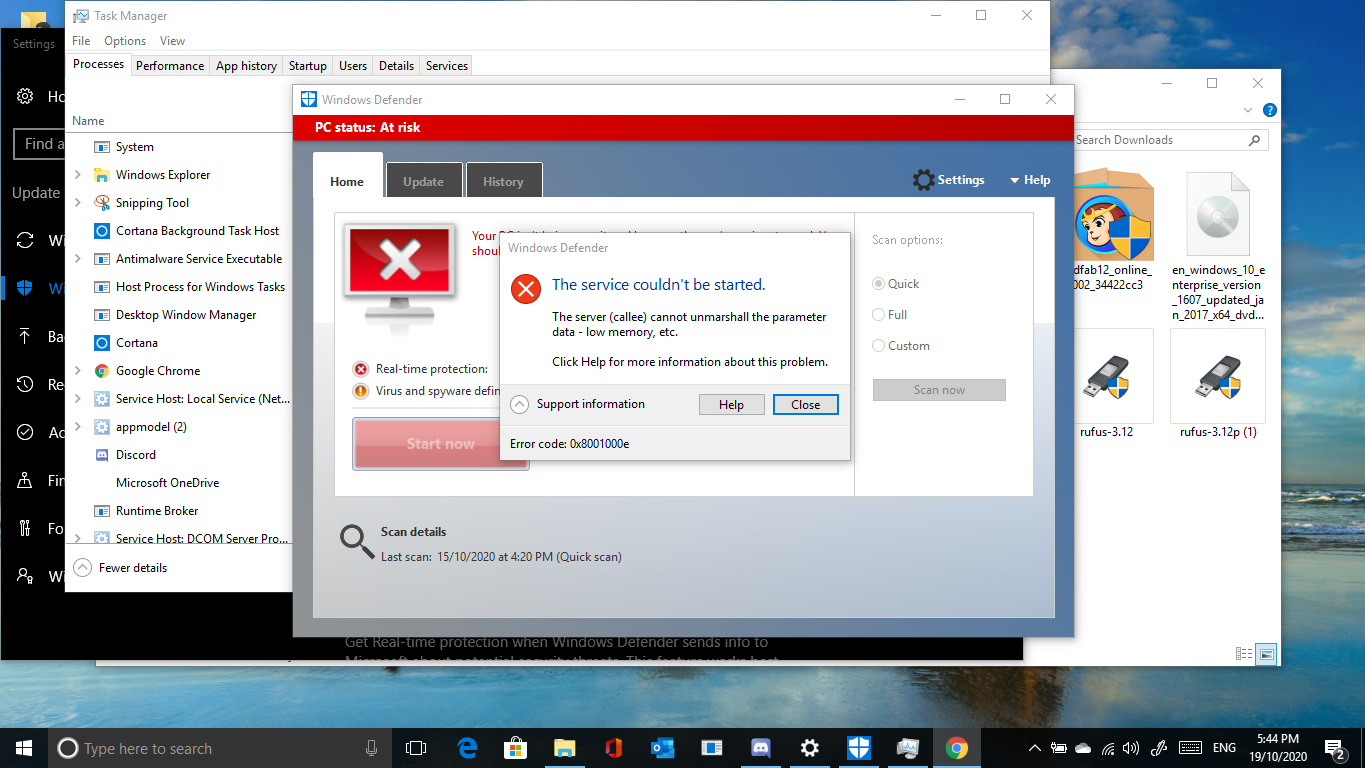Open File Explorer help question-mark icon
1365x768 pixels.
point(1269,110)
